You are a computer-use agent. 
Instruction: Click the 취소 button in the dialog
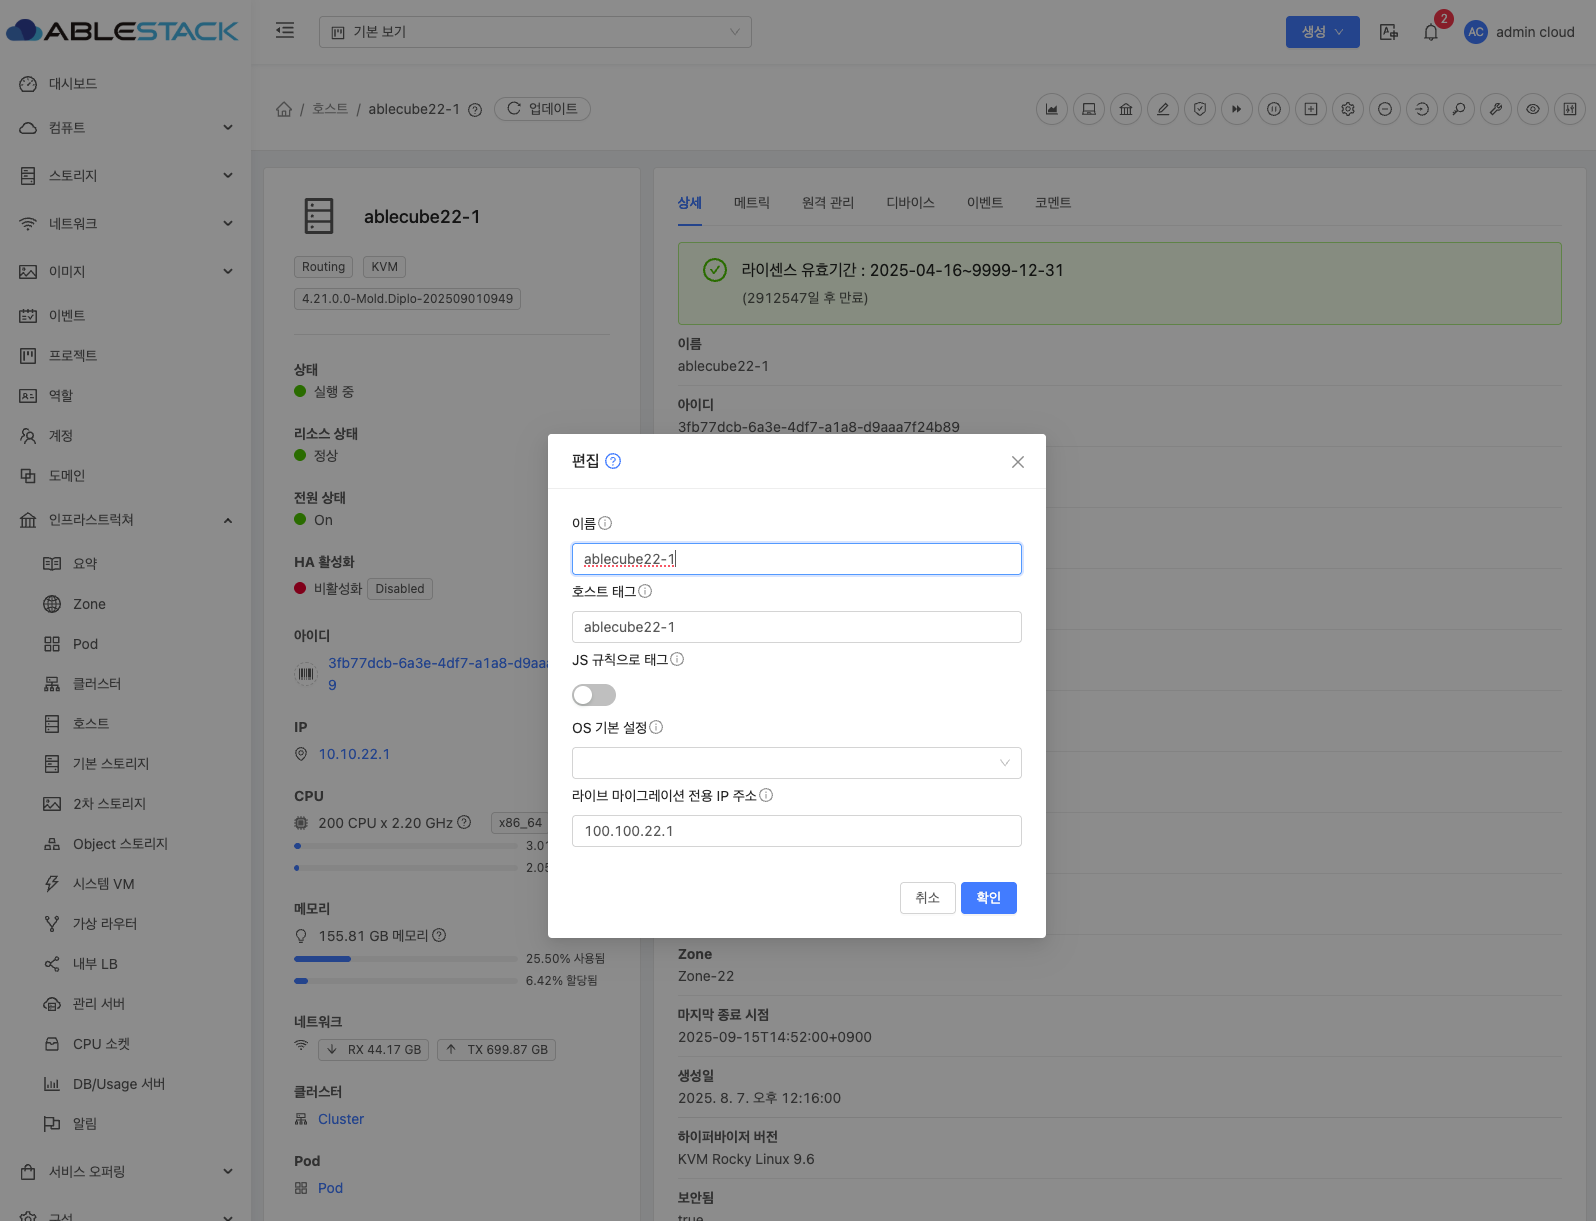pyautogui.click(x=927, y=898)
